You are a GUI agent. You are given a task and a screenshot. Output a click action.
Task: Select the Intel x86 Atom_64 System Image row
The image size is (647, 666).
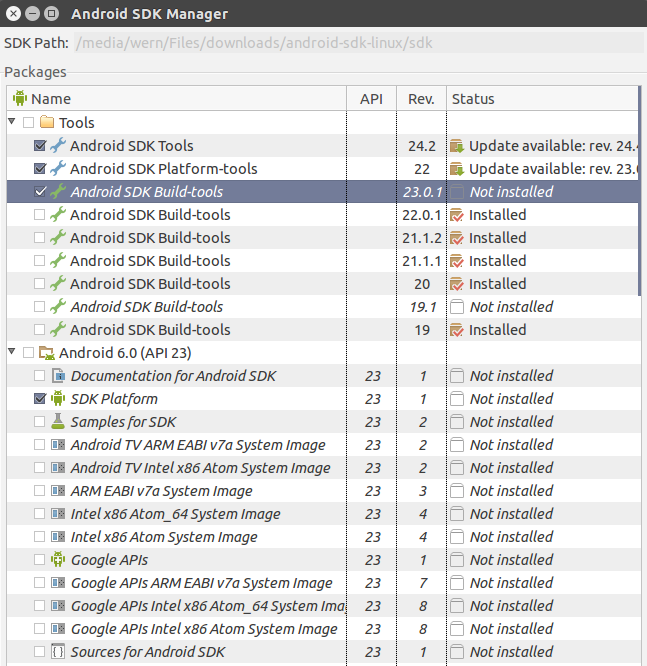tap(175, 514)
